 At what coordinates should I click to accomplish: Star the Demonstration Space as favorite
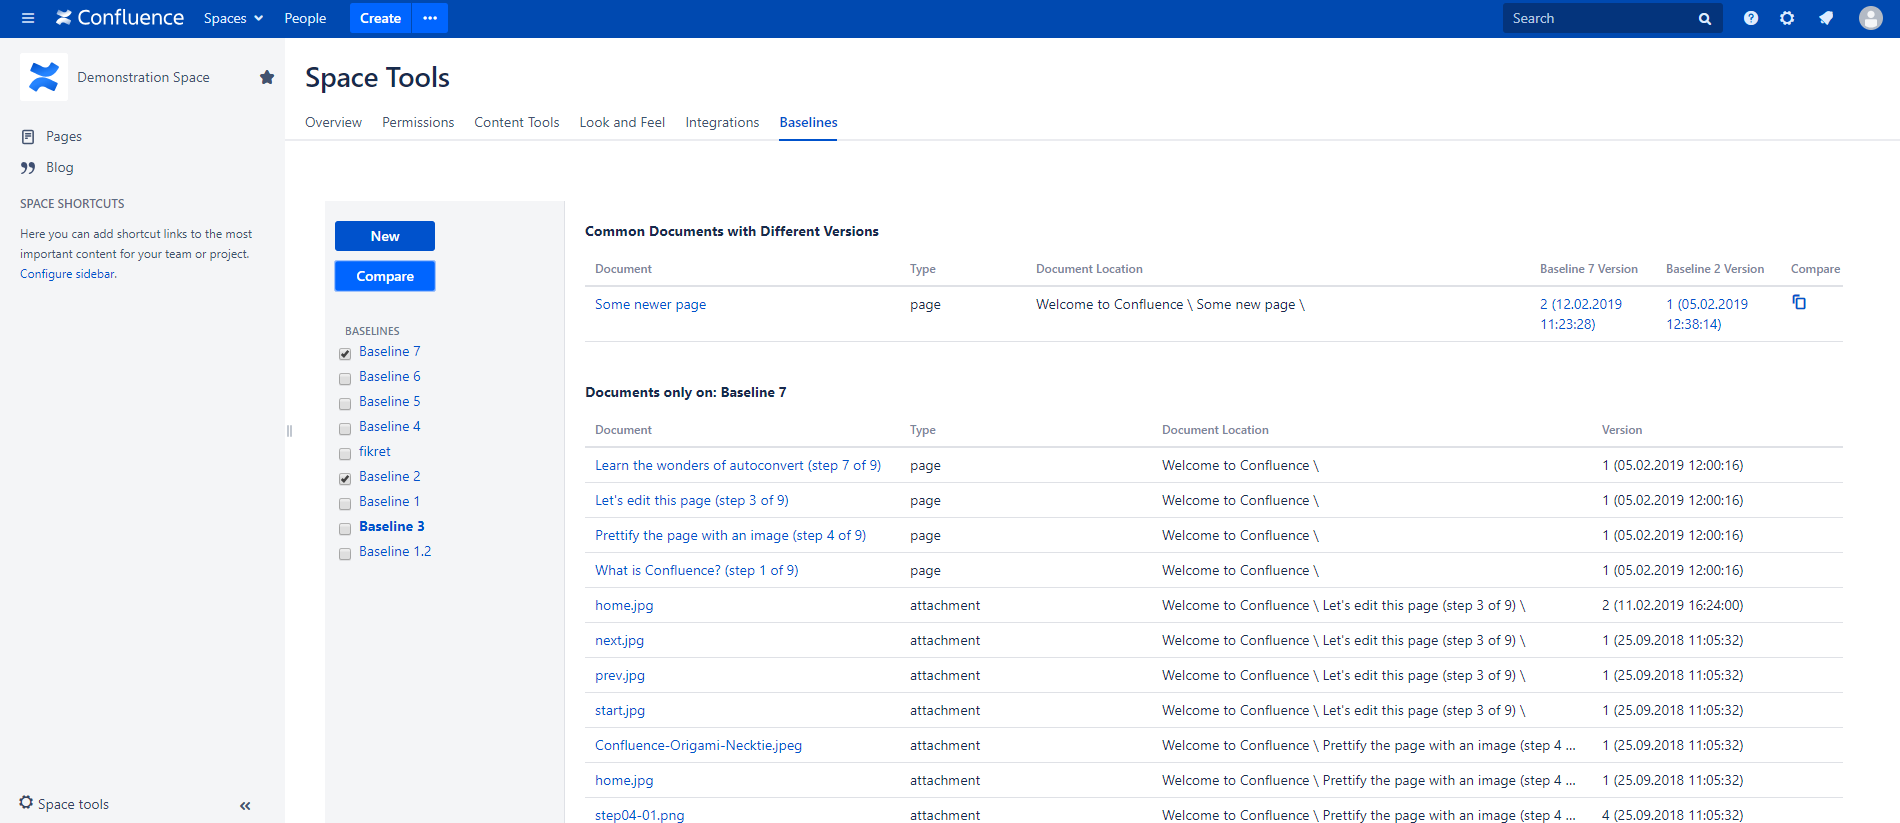(267, 77)
